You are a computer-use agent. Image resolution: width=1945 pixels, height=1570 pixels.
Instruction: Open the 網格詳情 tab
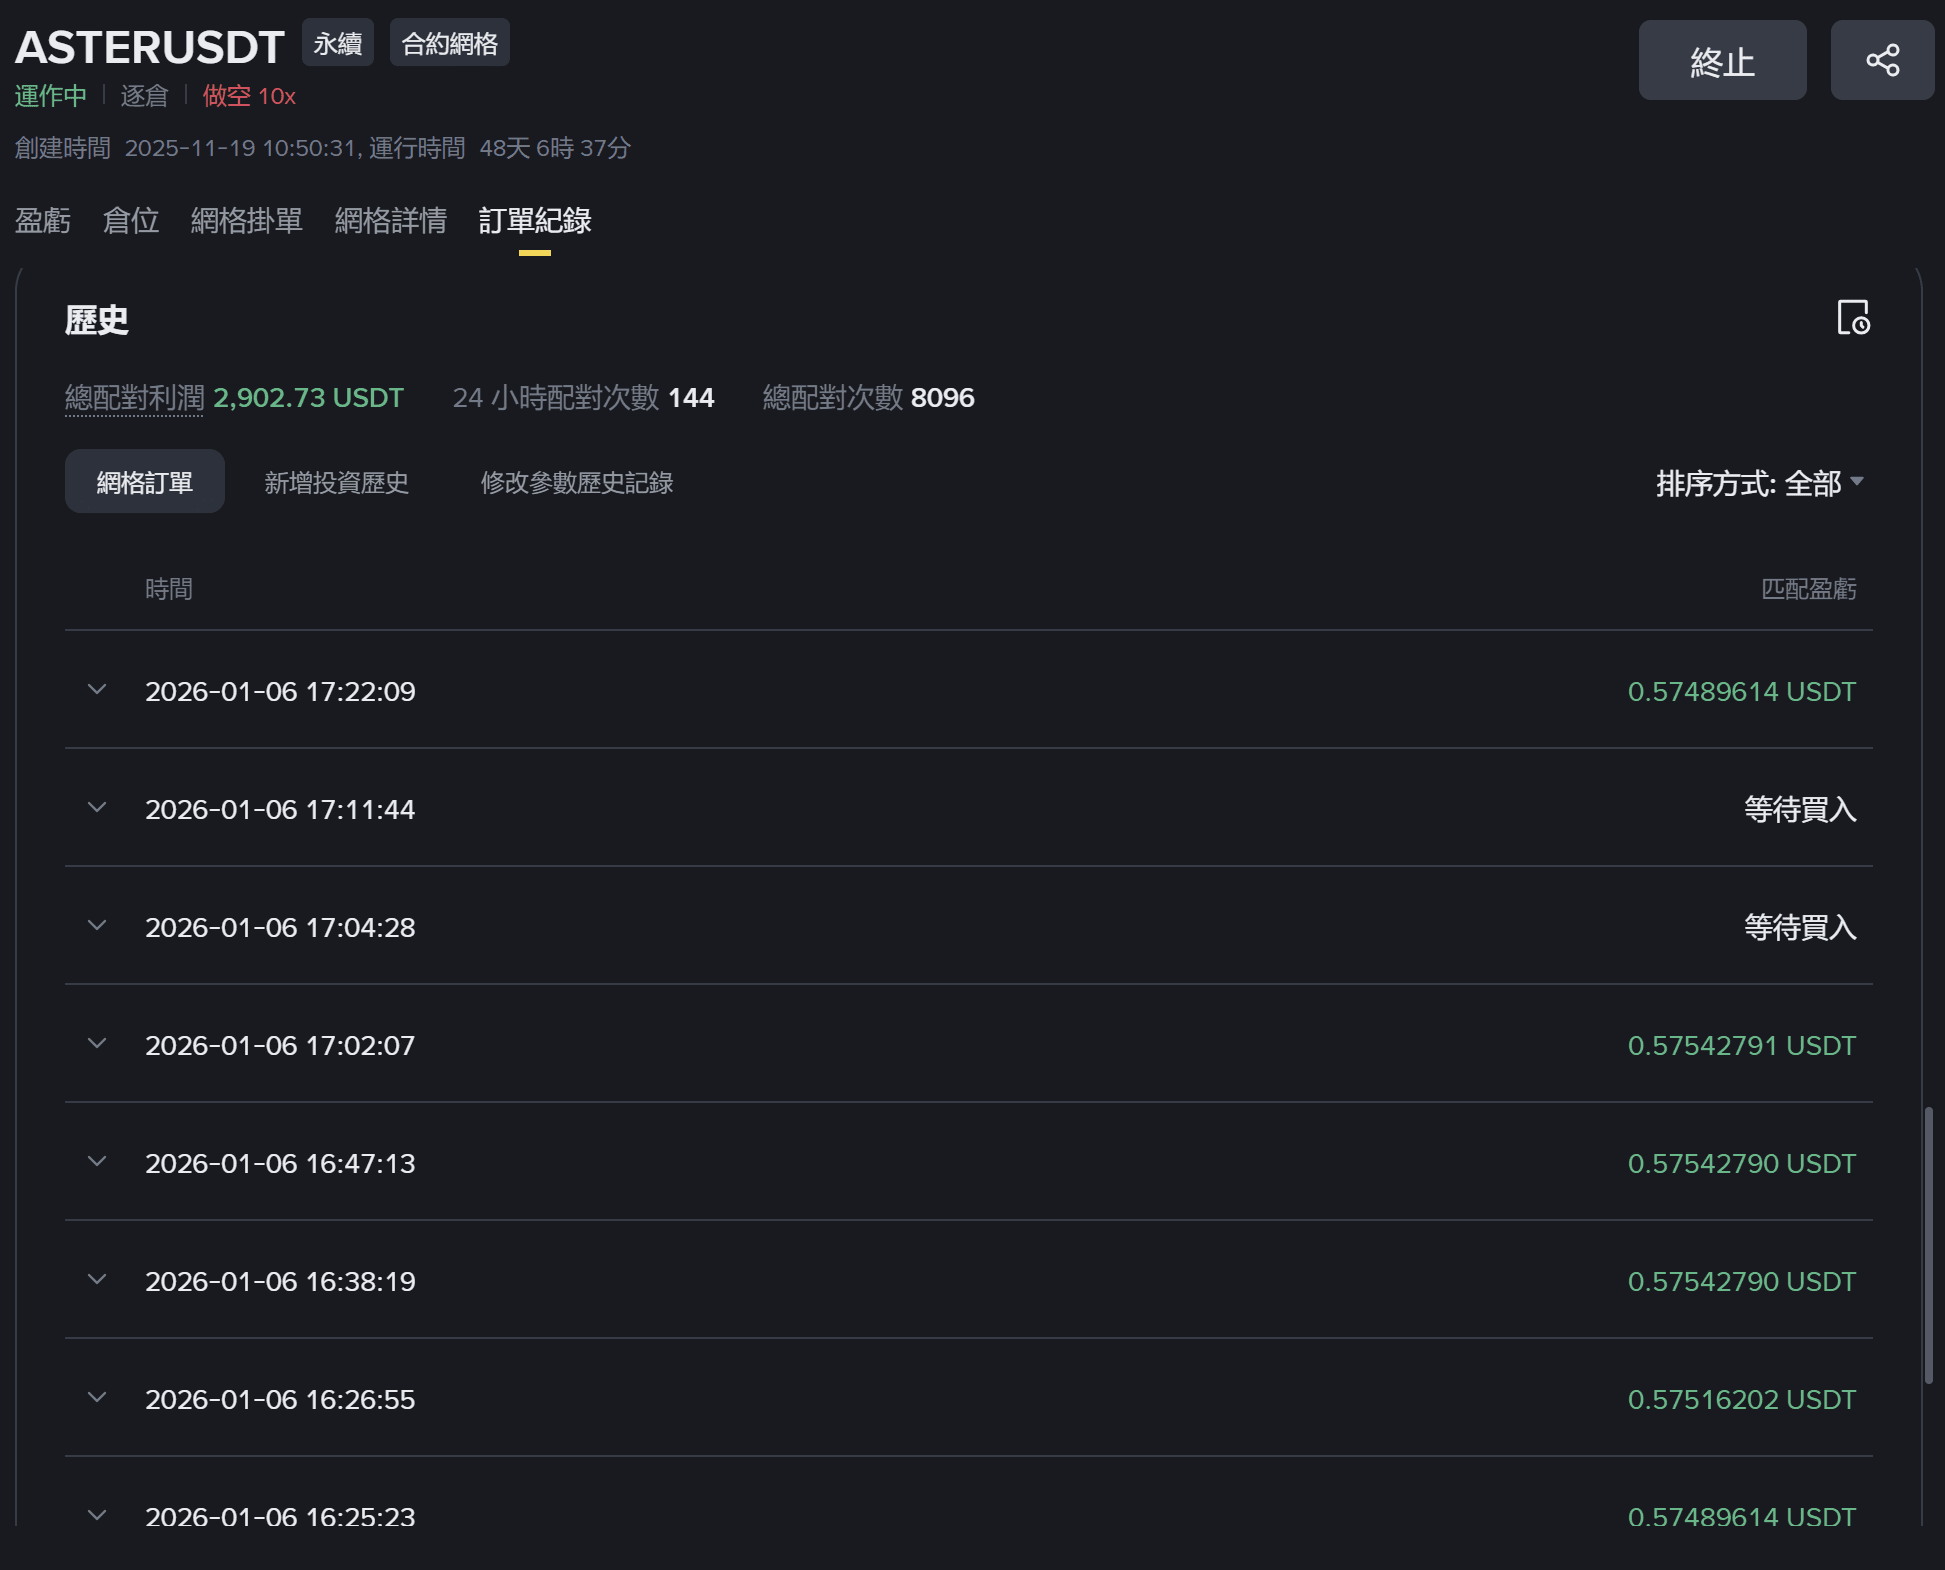[390, 220]
